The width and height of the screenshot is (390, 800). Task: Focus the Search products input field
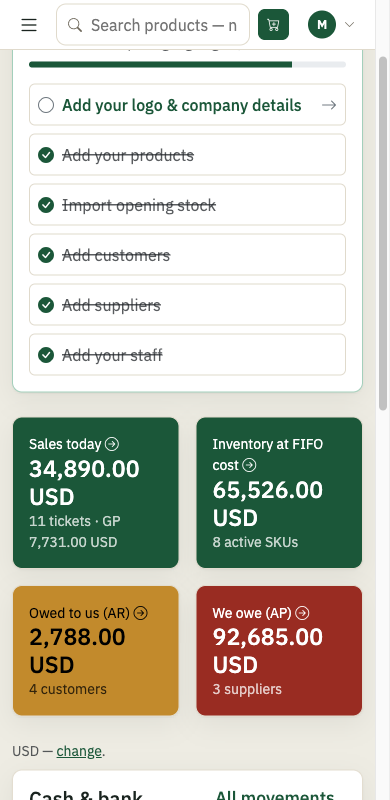pos(153,24)
